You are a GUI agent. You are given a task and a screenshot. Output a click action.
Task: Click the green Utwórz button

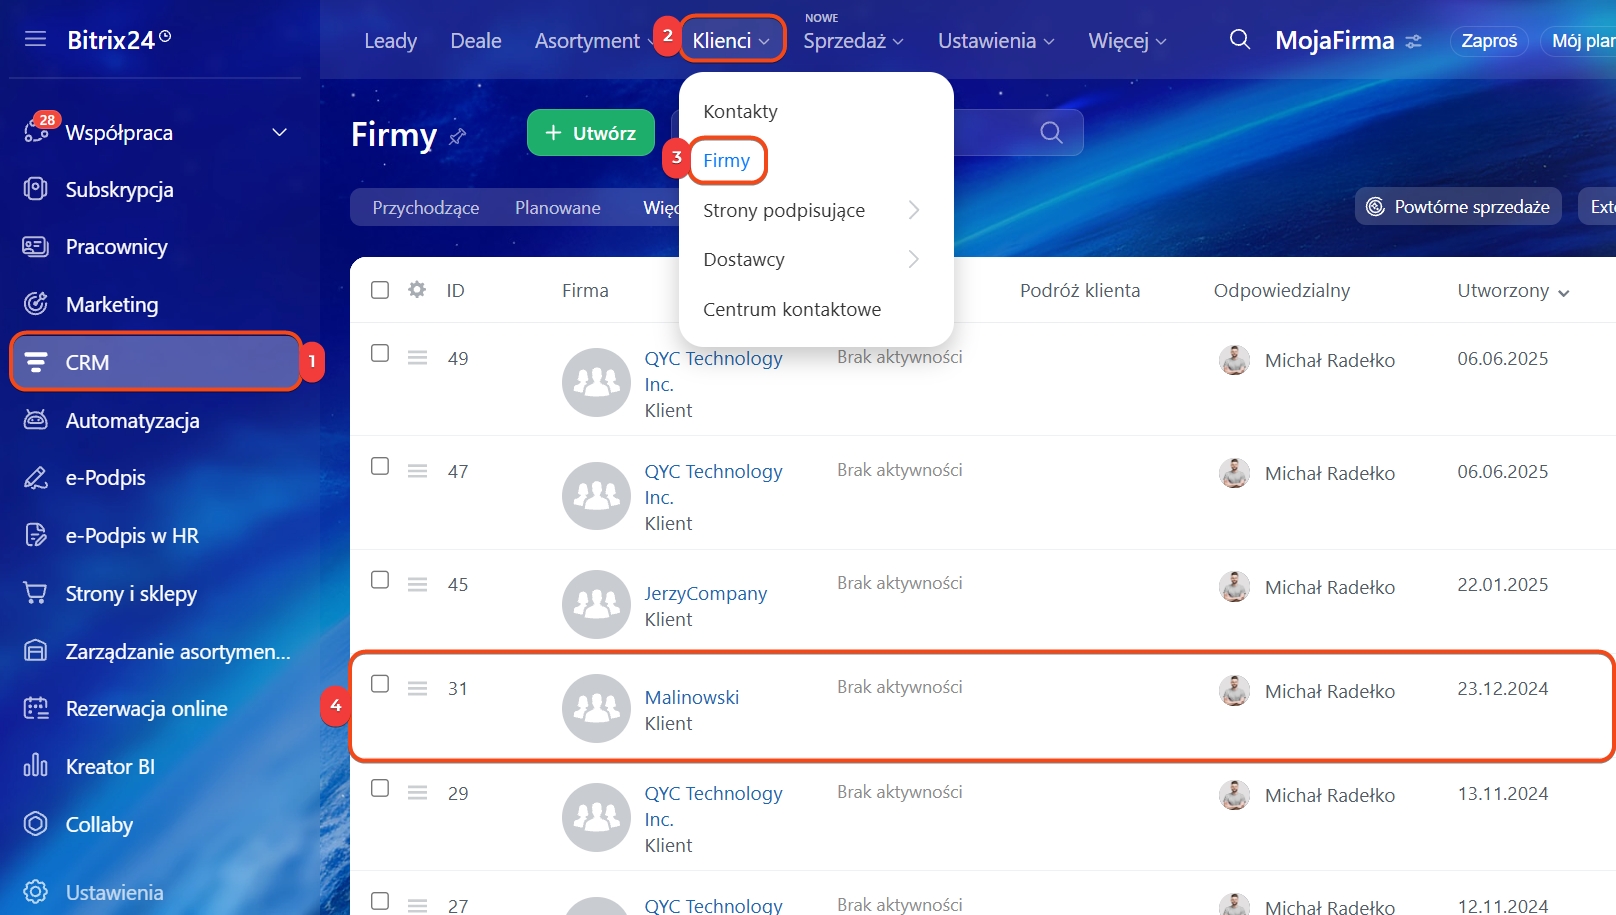[591, 133]
